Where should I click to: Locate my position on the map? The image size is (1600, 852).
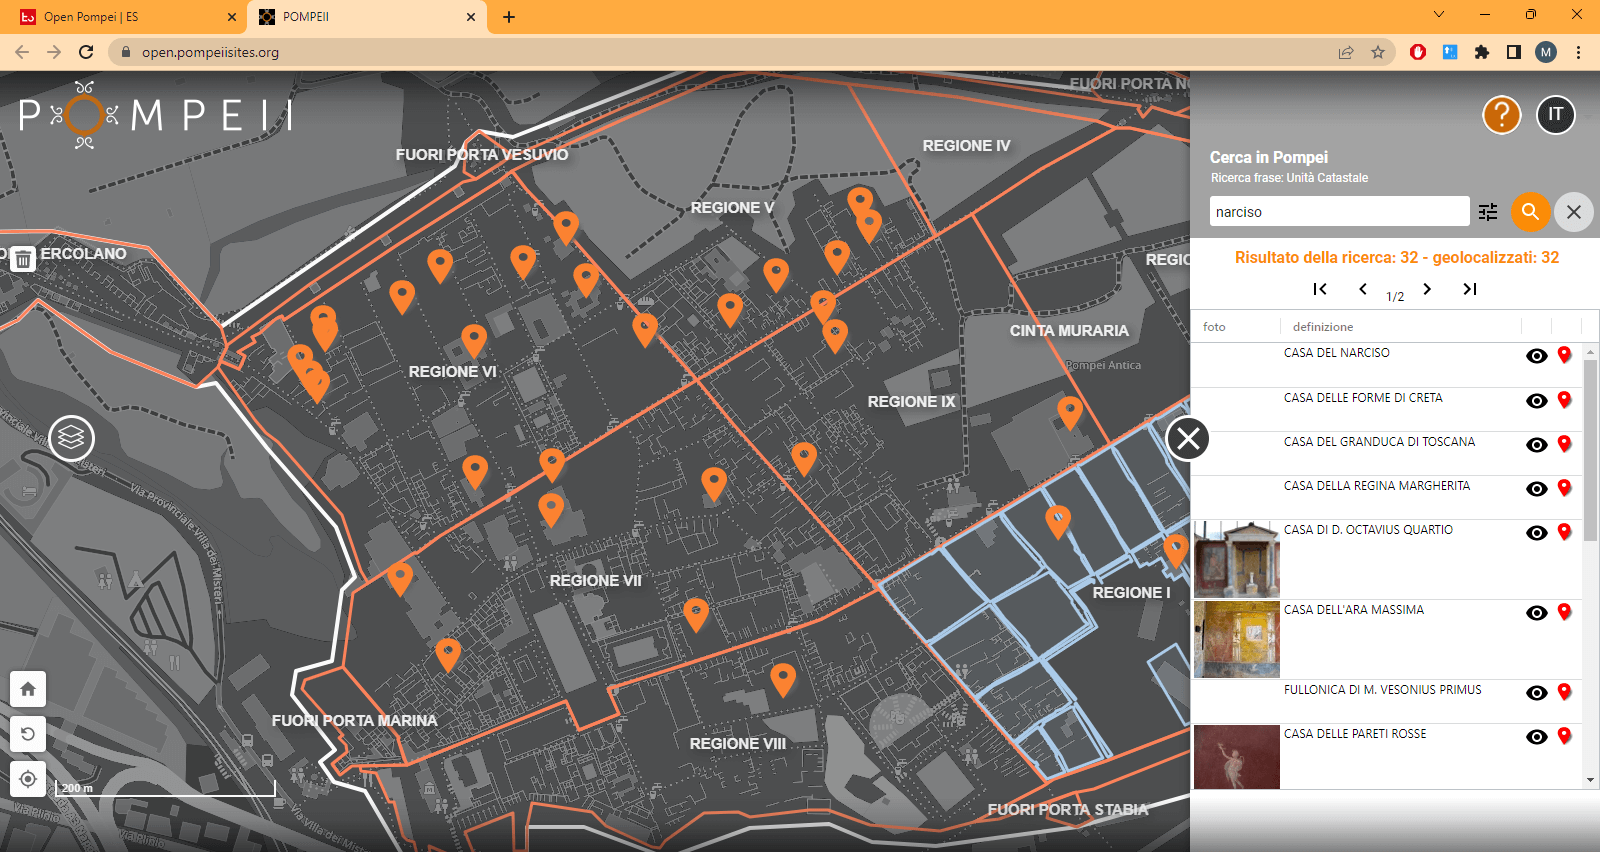[x=28, y=779]
